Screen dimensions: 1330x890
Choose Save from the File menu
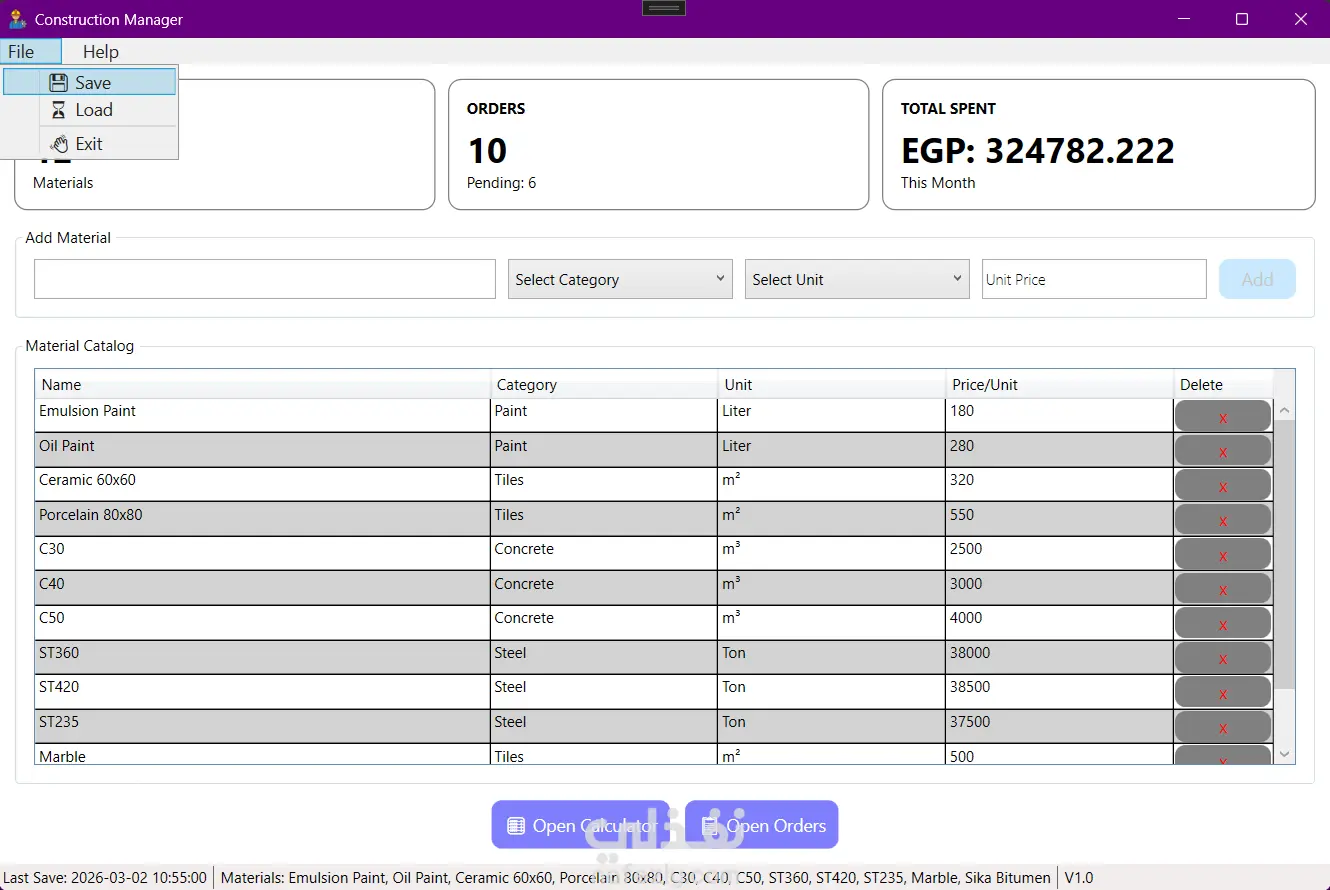click(90, 83)
